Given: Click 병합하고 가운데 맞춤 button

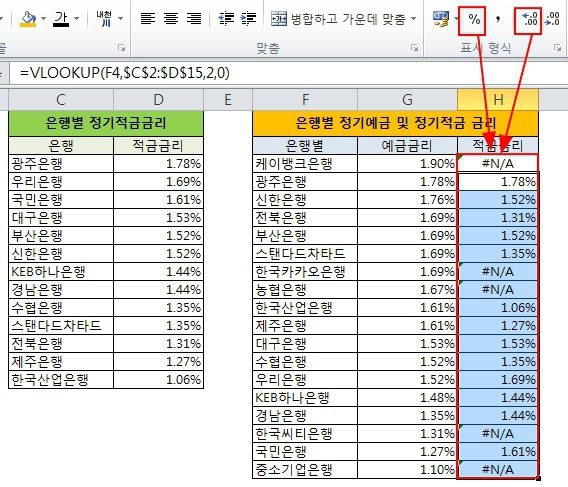Looking at the screenshot, I should pyautogui.click(x=338, y=18).
